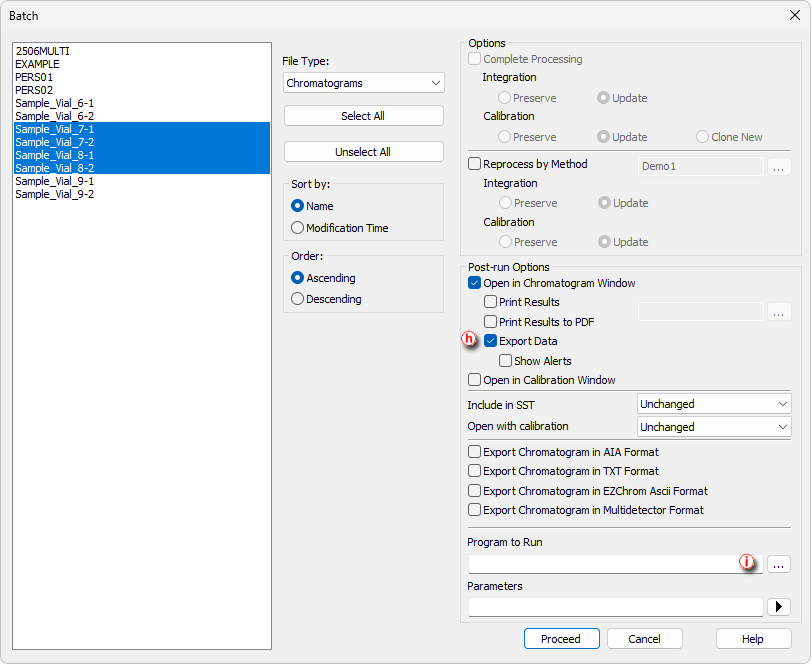Uncheck the Export Data option
The height and width of the screenshot is (664, 811).
pyautogui.click(x=490, y=341)
